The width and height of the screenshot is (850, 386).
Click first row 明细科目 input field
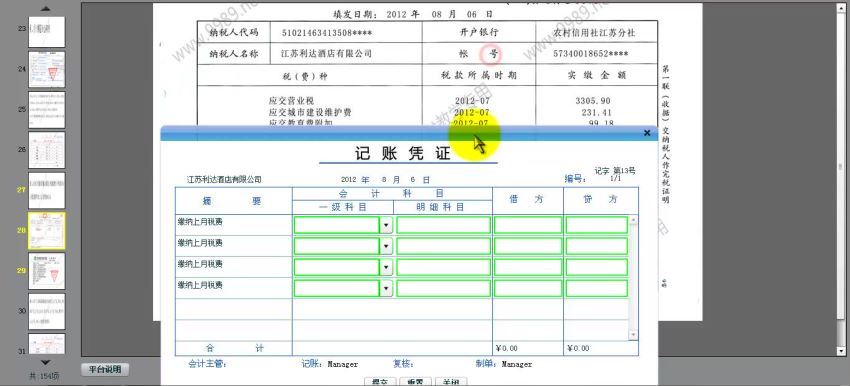pyautogui.click(x=443, y=225)
